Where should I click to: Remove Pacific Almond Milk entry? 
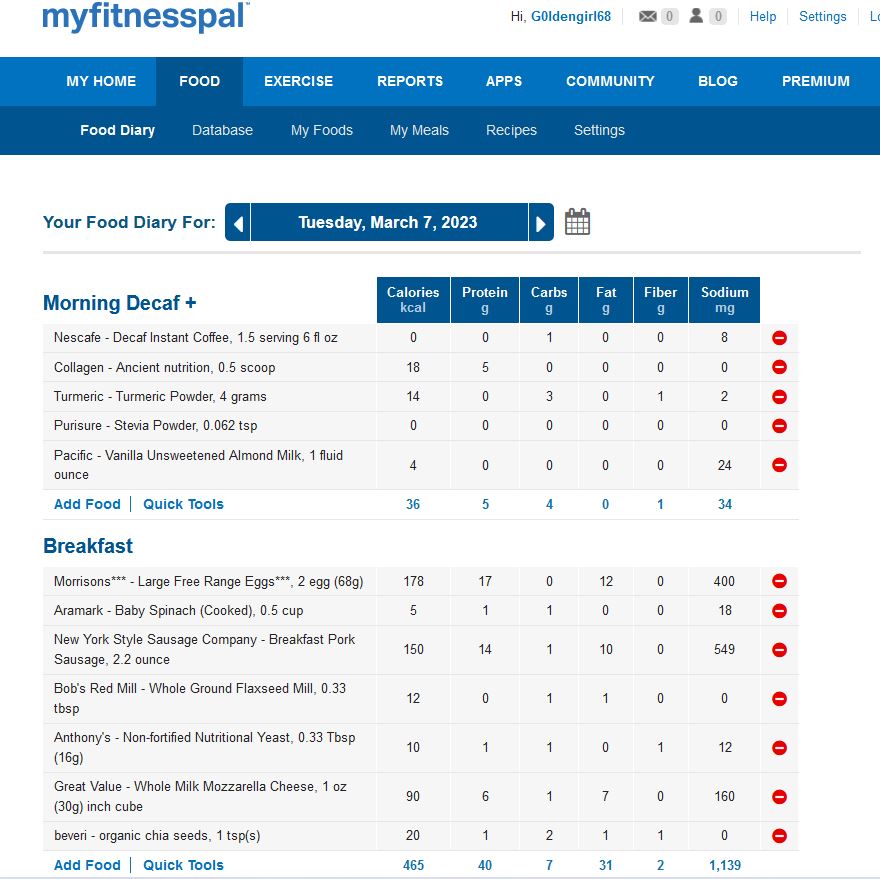point(779,465)
